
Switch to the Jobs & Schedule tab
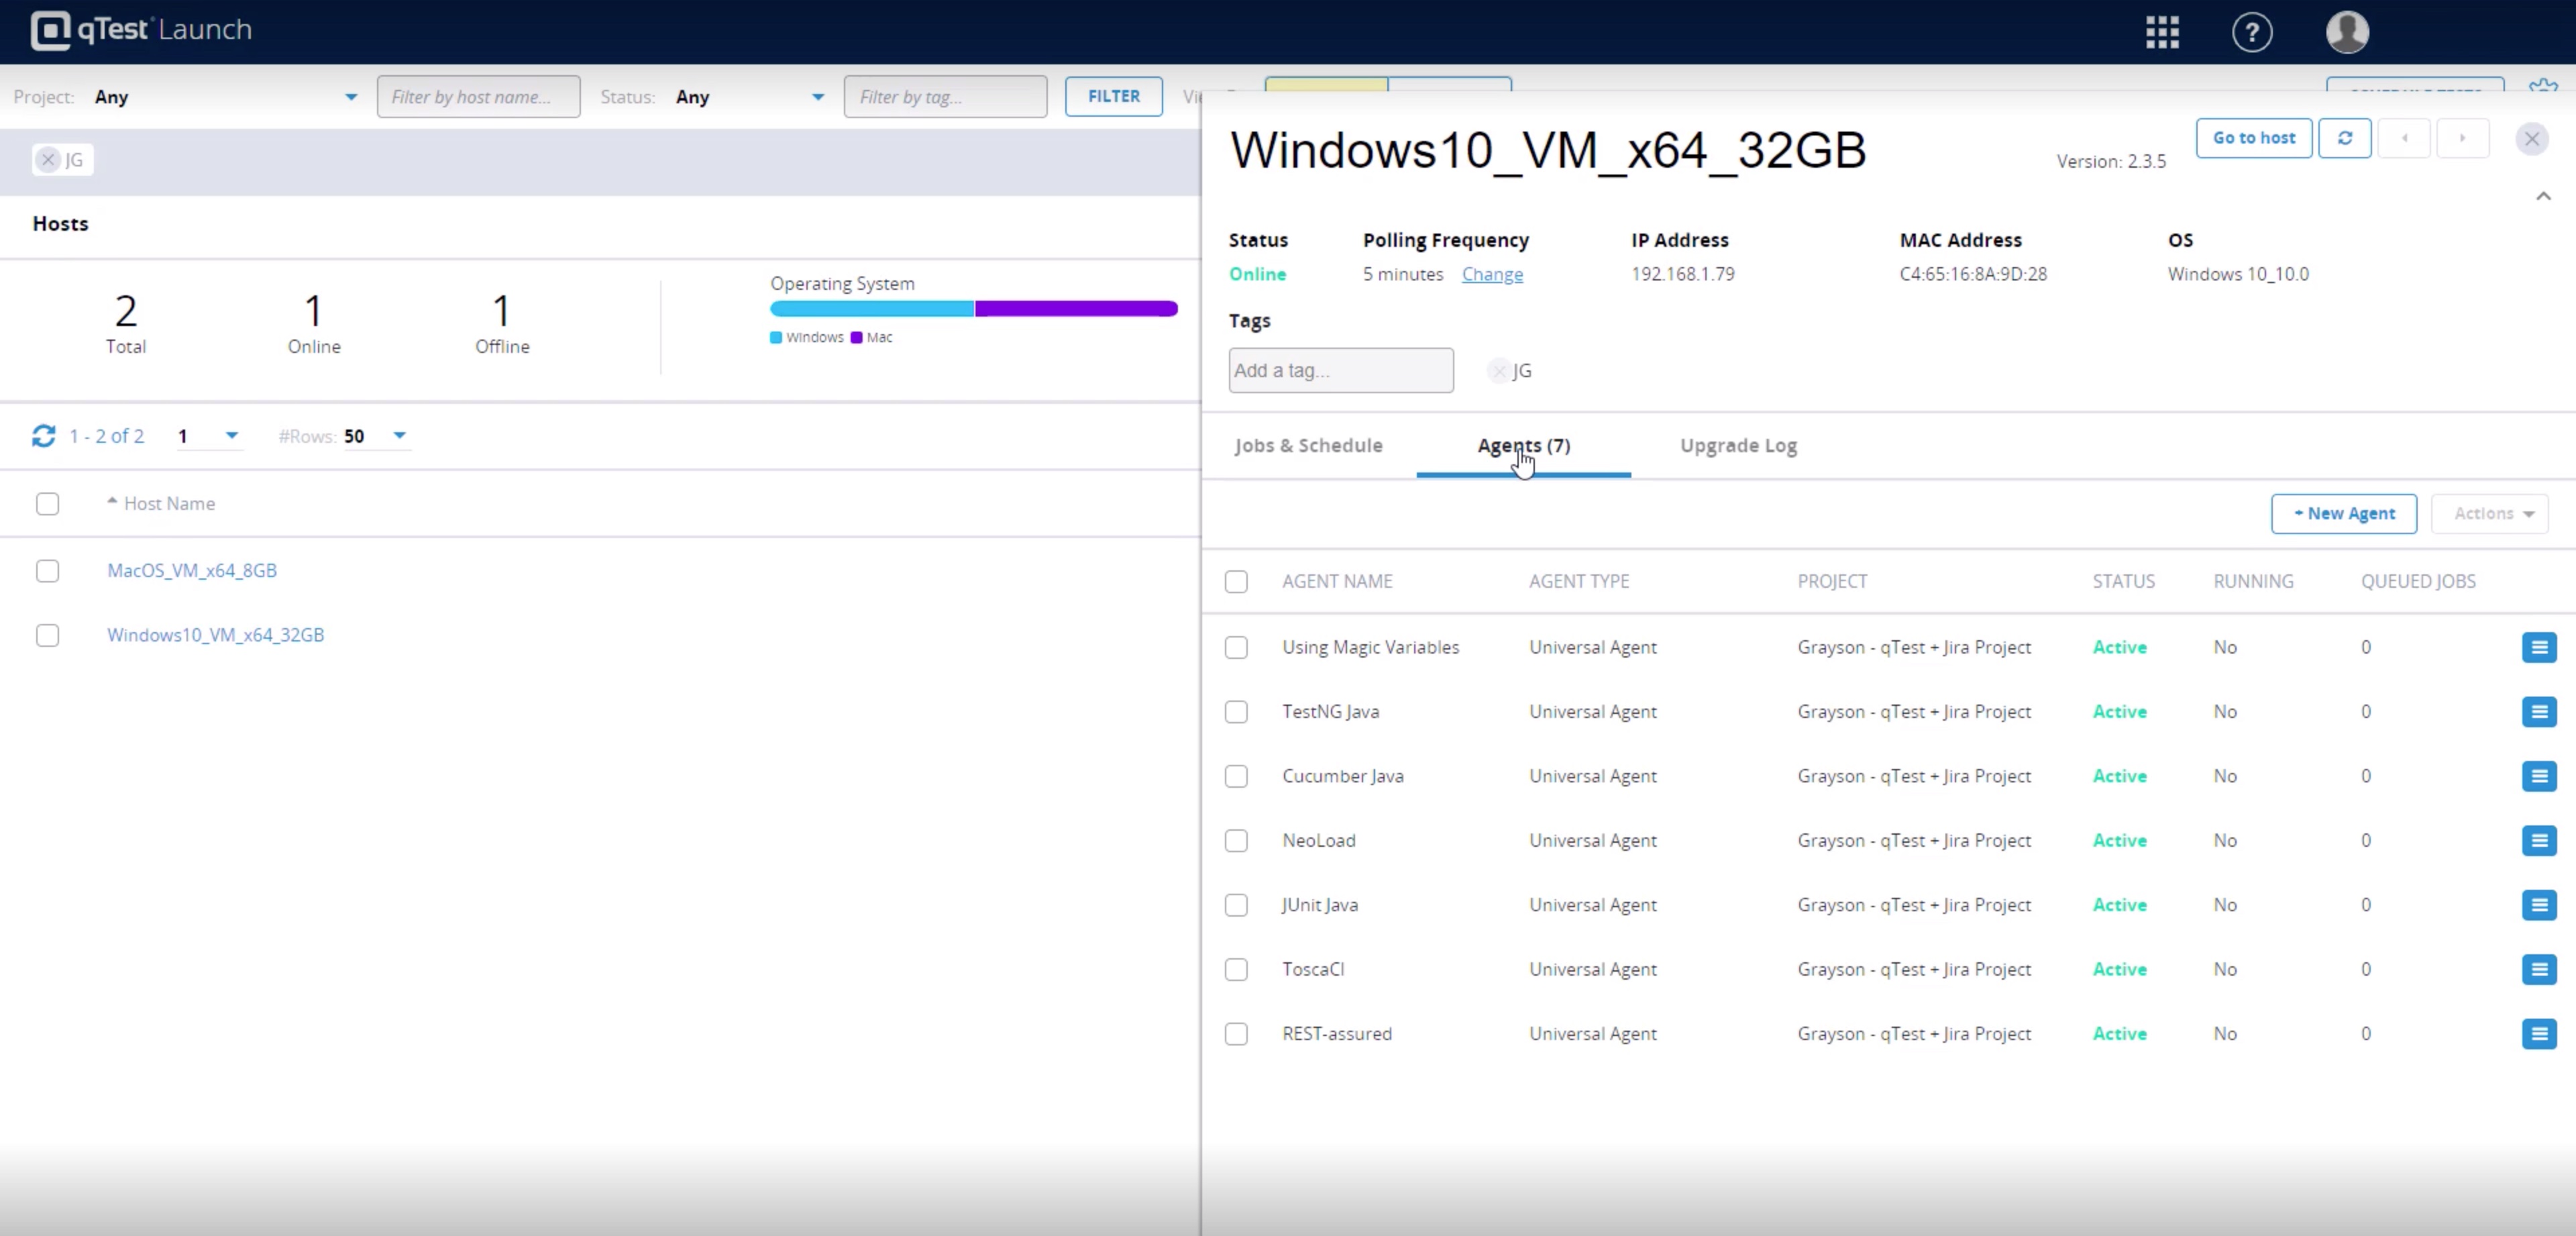pos(1308,446)
